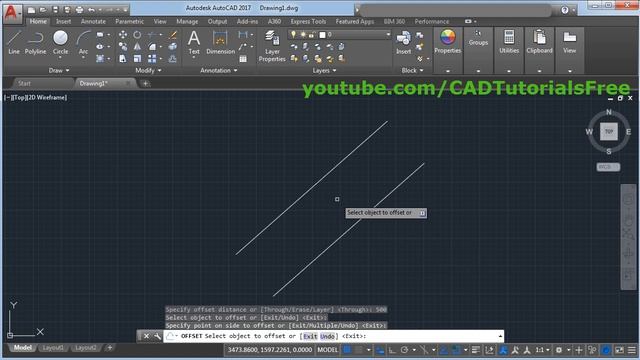The image size is (640, 360).
Task: Click the Undo arrow in quick access toolbar
Action: (x=91, y=9)
